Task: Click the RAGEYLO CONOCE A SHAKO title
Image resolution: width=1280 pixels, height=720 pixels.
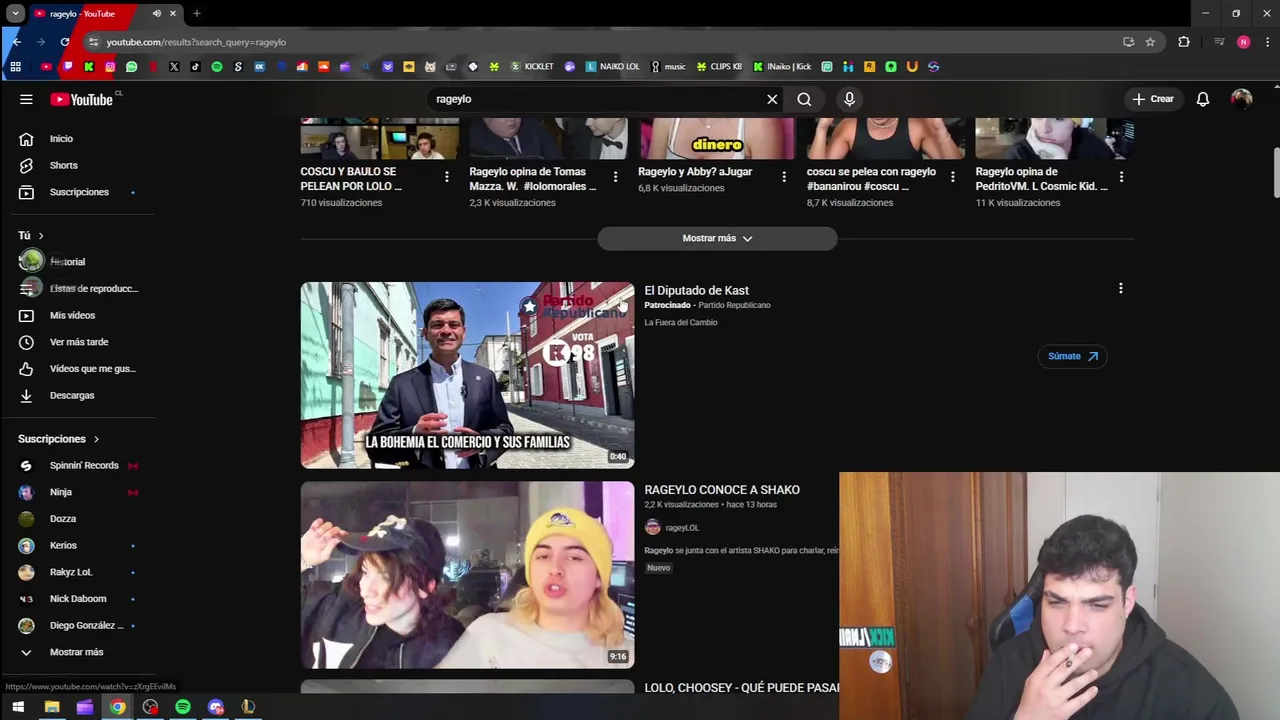Action: click(x=722, y=490)
